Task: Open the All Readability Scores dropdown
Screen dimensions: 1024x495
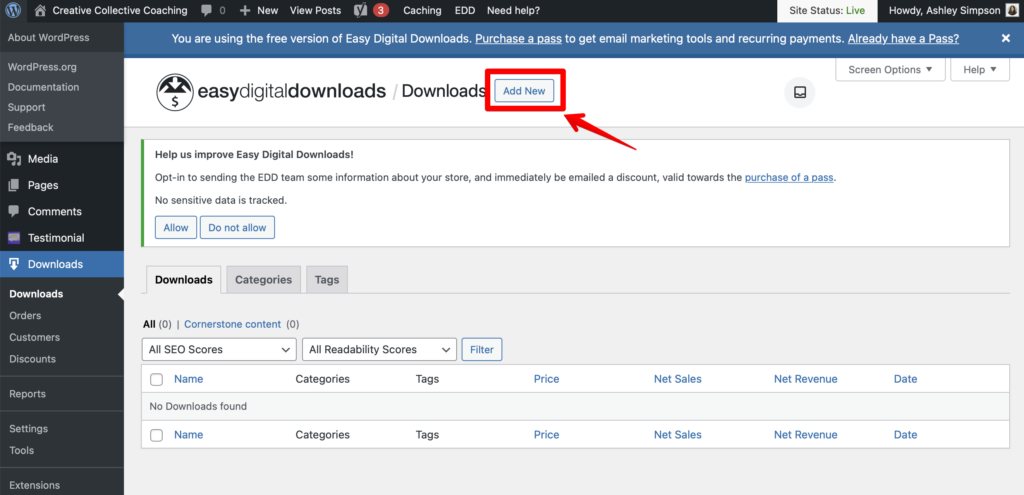Action: [379, 349]
